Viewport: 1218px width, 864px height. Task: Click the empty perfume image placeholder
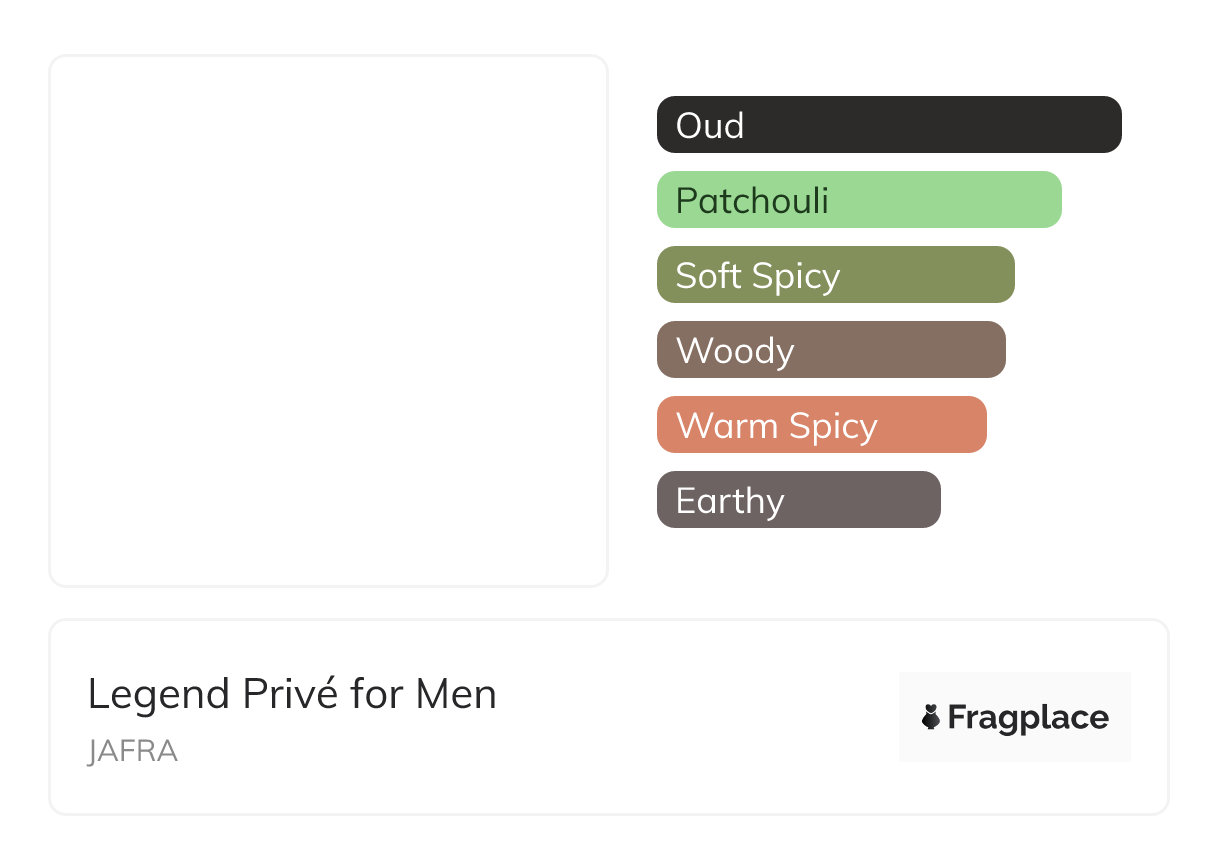329,321
